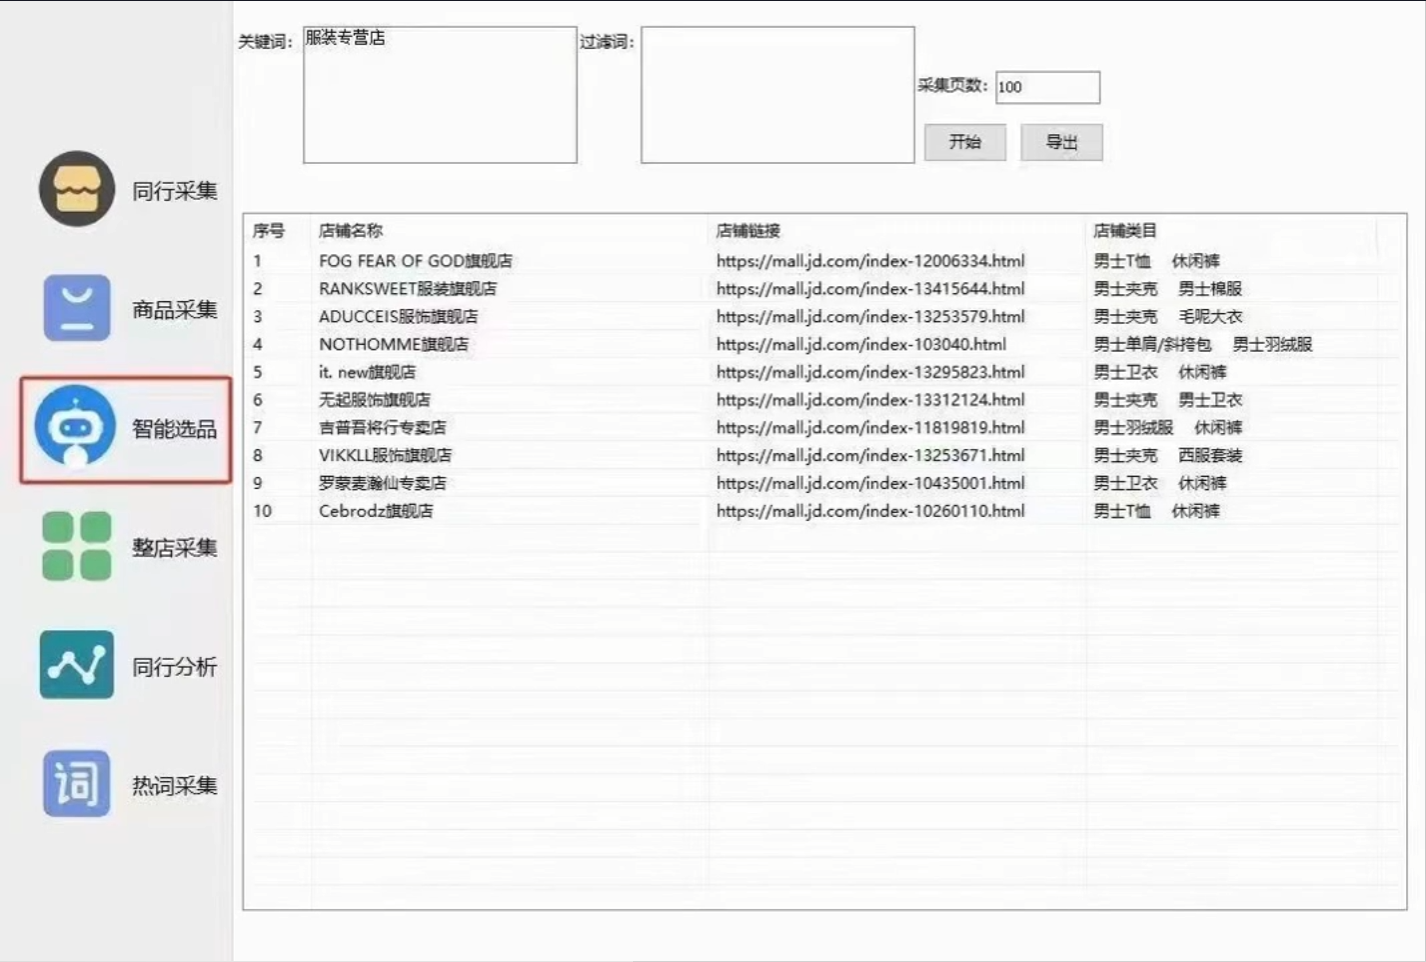Open the RANKSWEET store mall link
1426x962 pixels.
[x=869, y=288]
